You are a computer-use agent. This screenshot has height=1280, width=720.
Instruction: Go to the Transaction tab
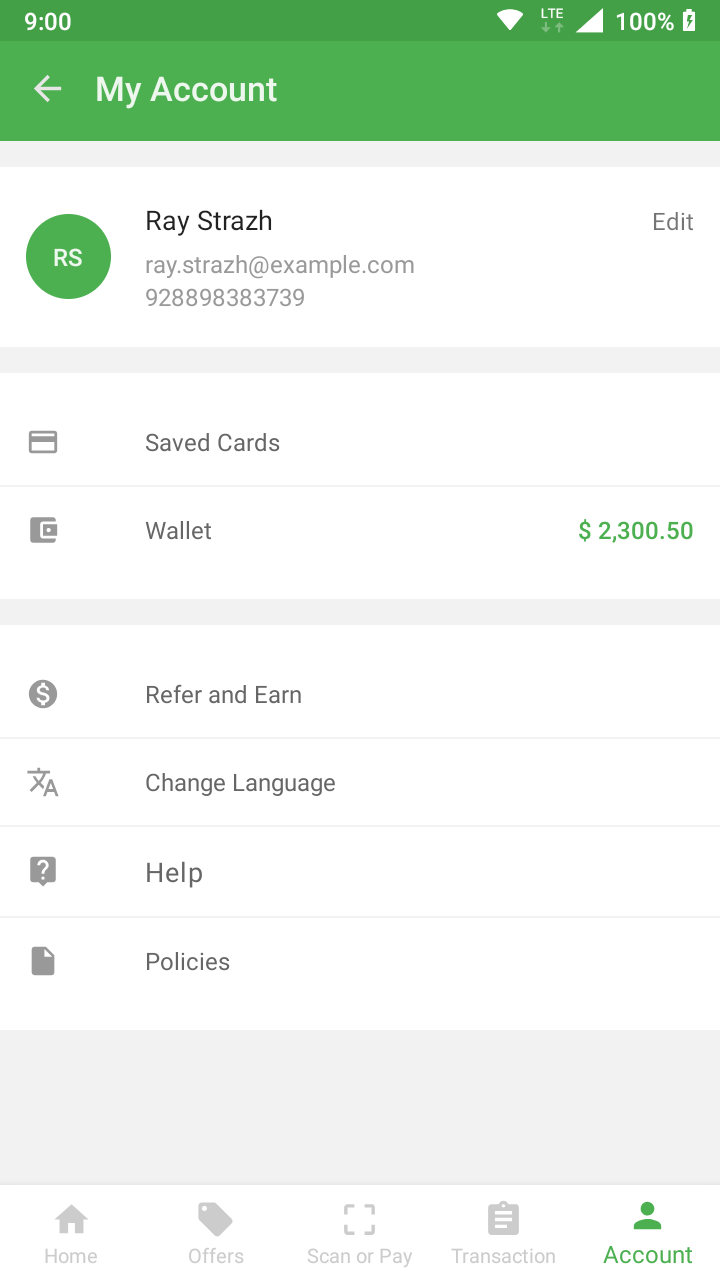[503, 1234]
